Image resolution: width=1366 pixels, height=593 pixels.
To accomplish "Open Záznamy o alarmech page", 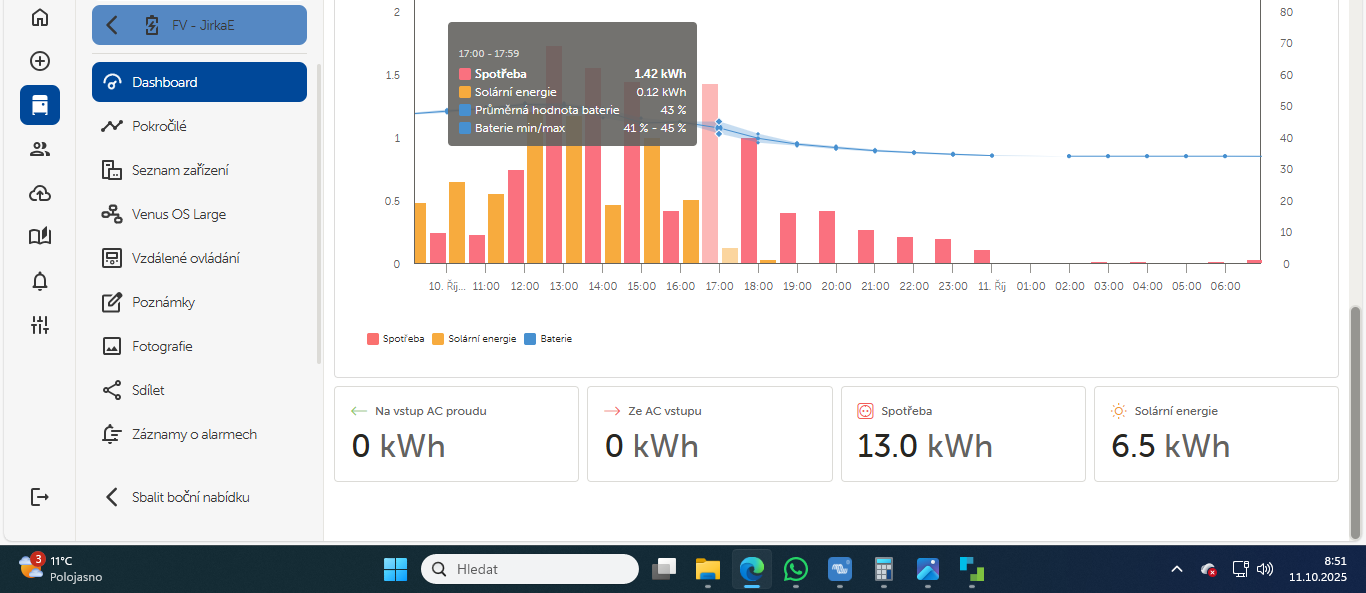I will [194, 434].
